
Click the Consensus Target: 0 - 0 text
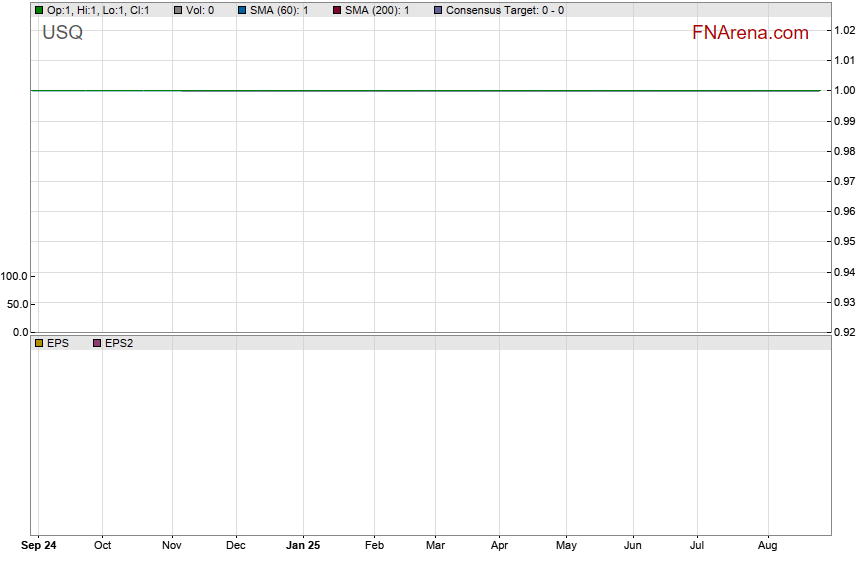(x=504, y=10)
